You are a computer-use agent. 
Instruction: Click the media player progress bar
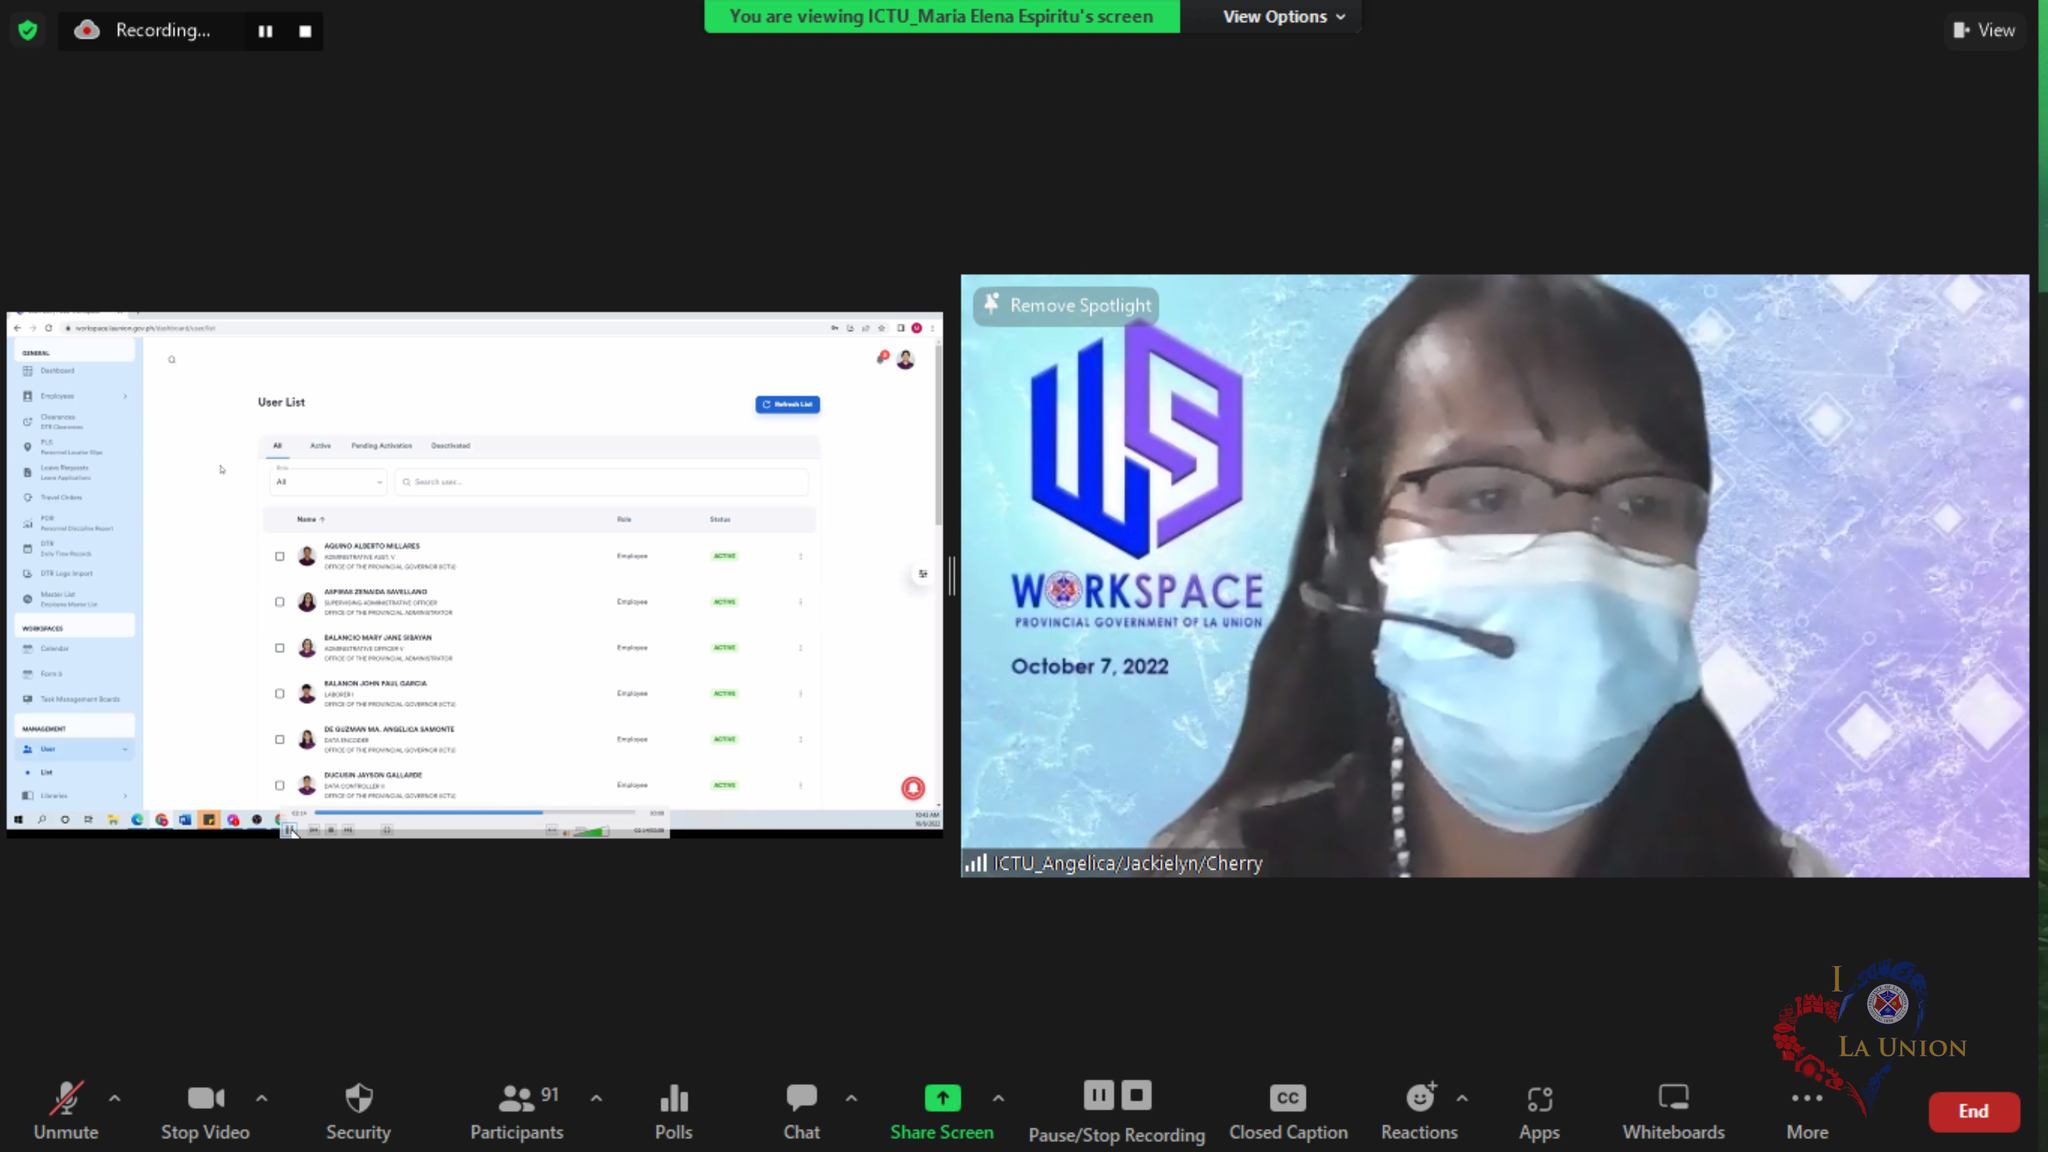pos(475,813)
